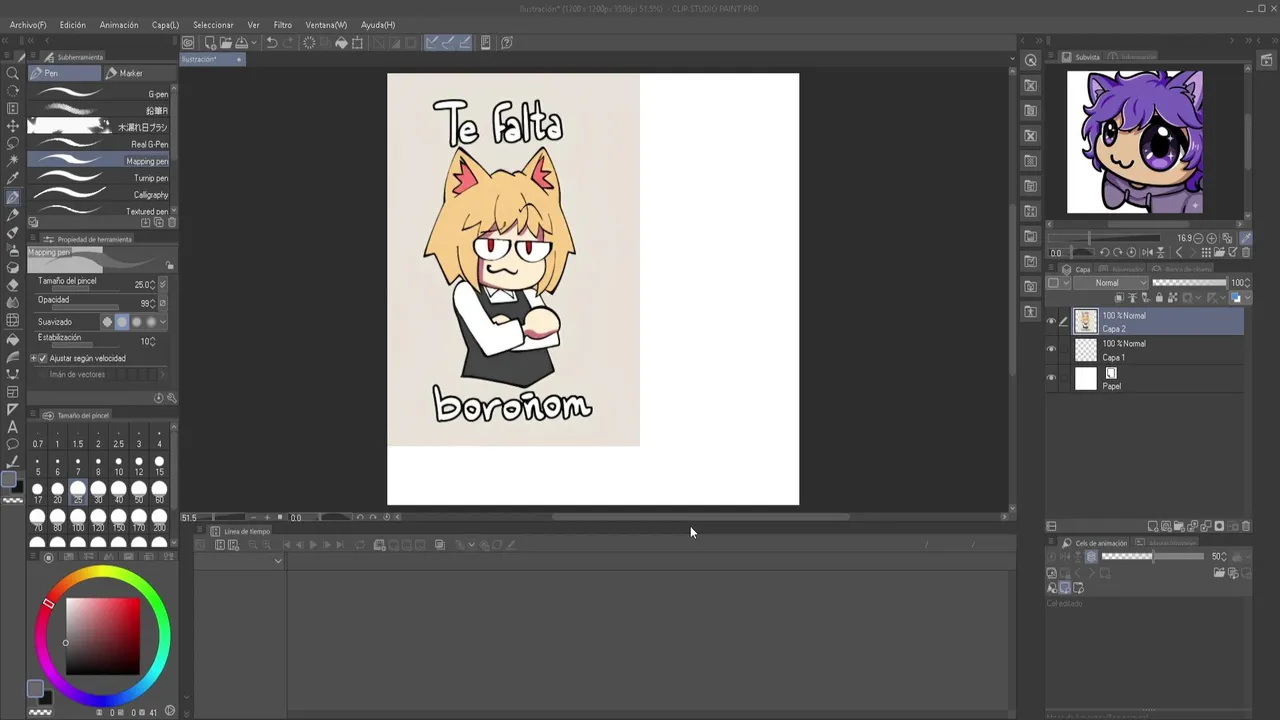Open the Animación menu
Image resolution: width=1280 pixels, height=720 pixels.
(119, 24)
